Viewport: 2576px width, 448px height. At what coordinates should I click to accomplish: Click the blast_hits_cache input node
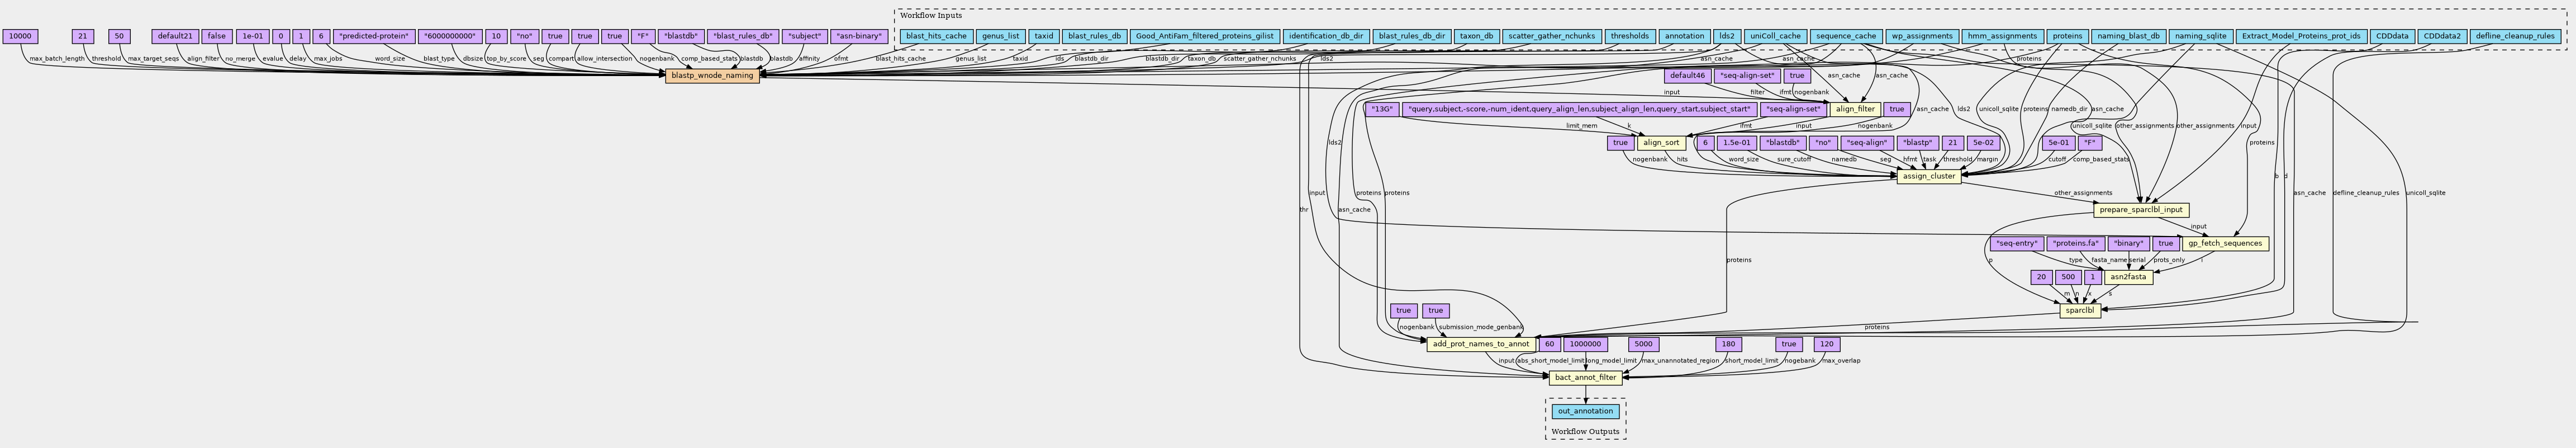936,36
